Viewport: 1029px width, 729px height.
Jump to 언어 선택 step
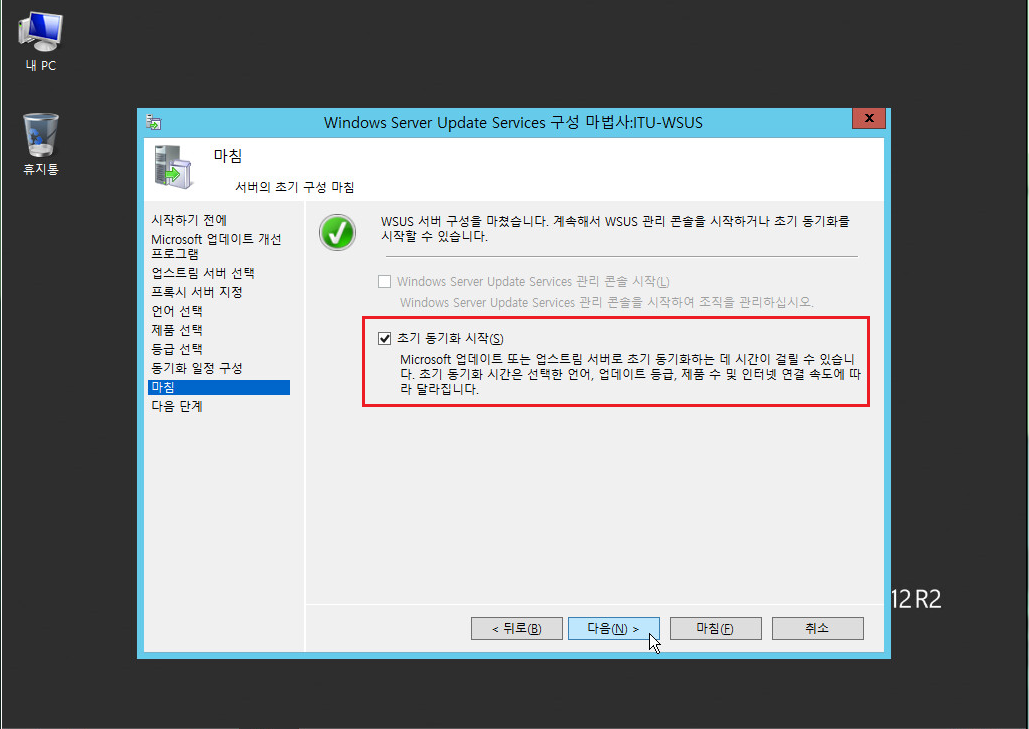(x=177, y=311)
